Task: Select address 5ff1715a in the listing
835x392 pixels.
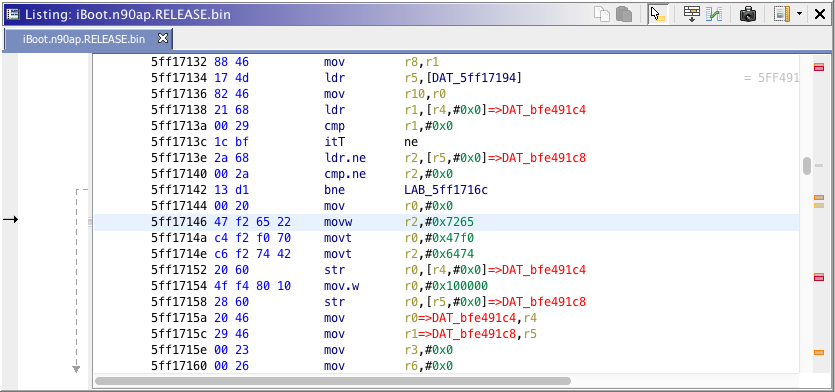Action: [x=179, y=318]
